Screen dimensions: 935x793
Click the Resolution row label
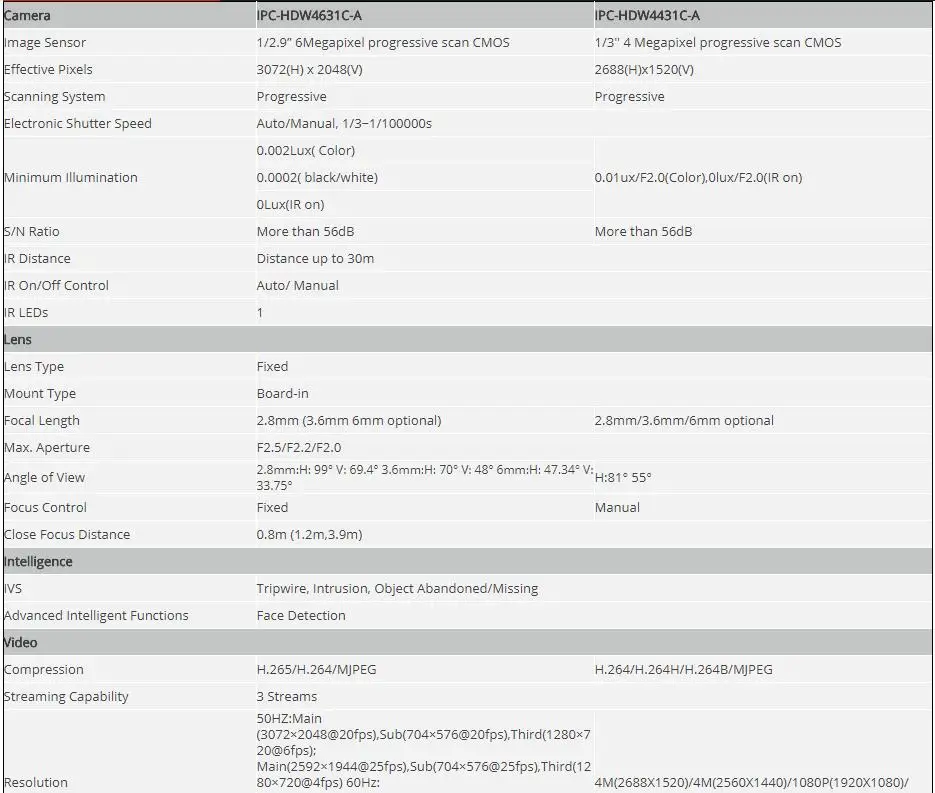point(36,782)
